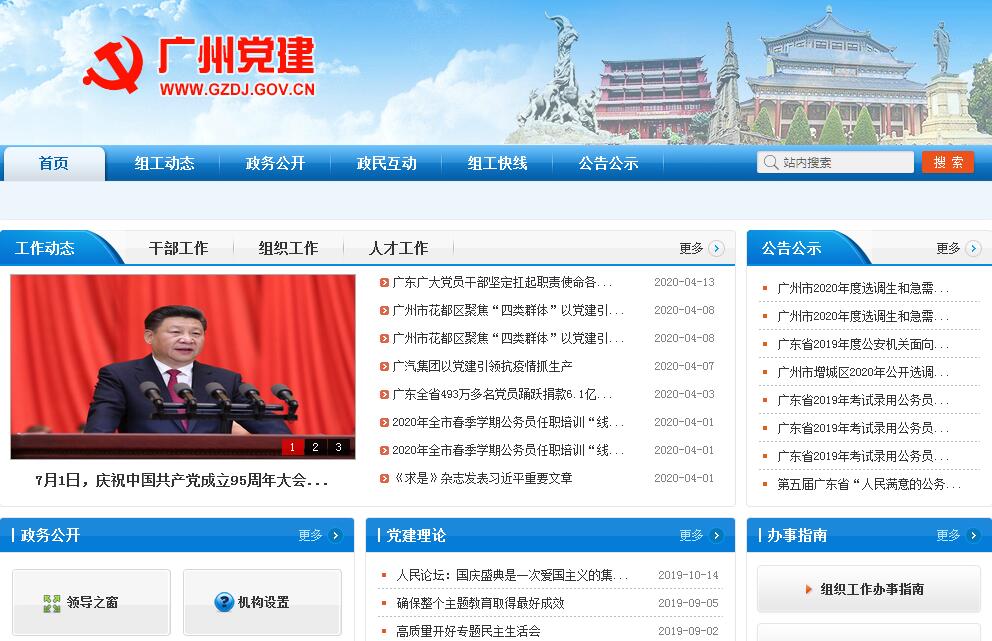This screenshot has width=992, height=641.
Task: Switch to the 人才工作 tab
Action: pyautogui.click(x=398, y=248)
